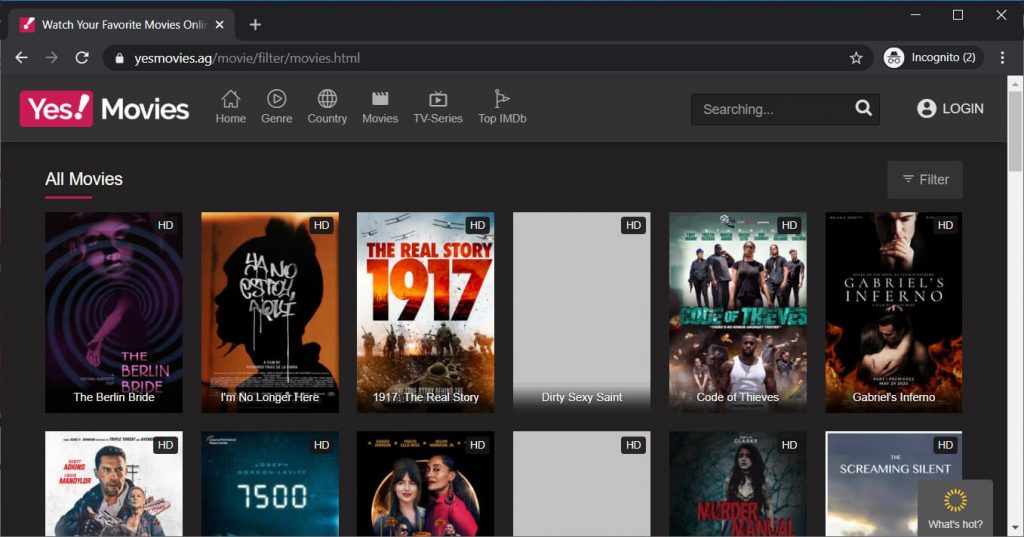Open the Code of Thieves poster
Screen dimensions: 1024x537
[x=737, y=312]
